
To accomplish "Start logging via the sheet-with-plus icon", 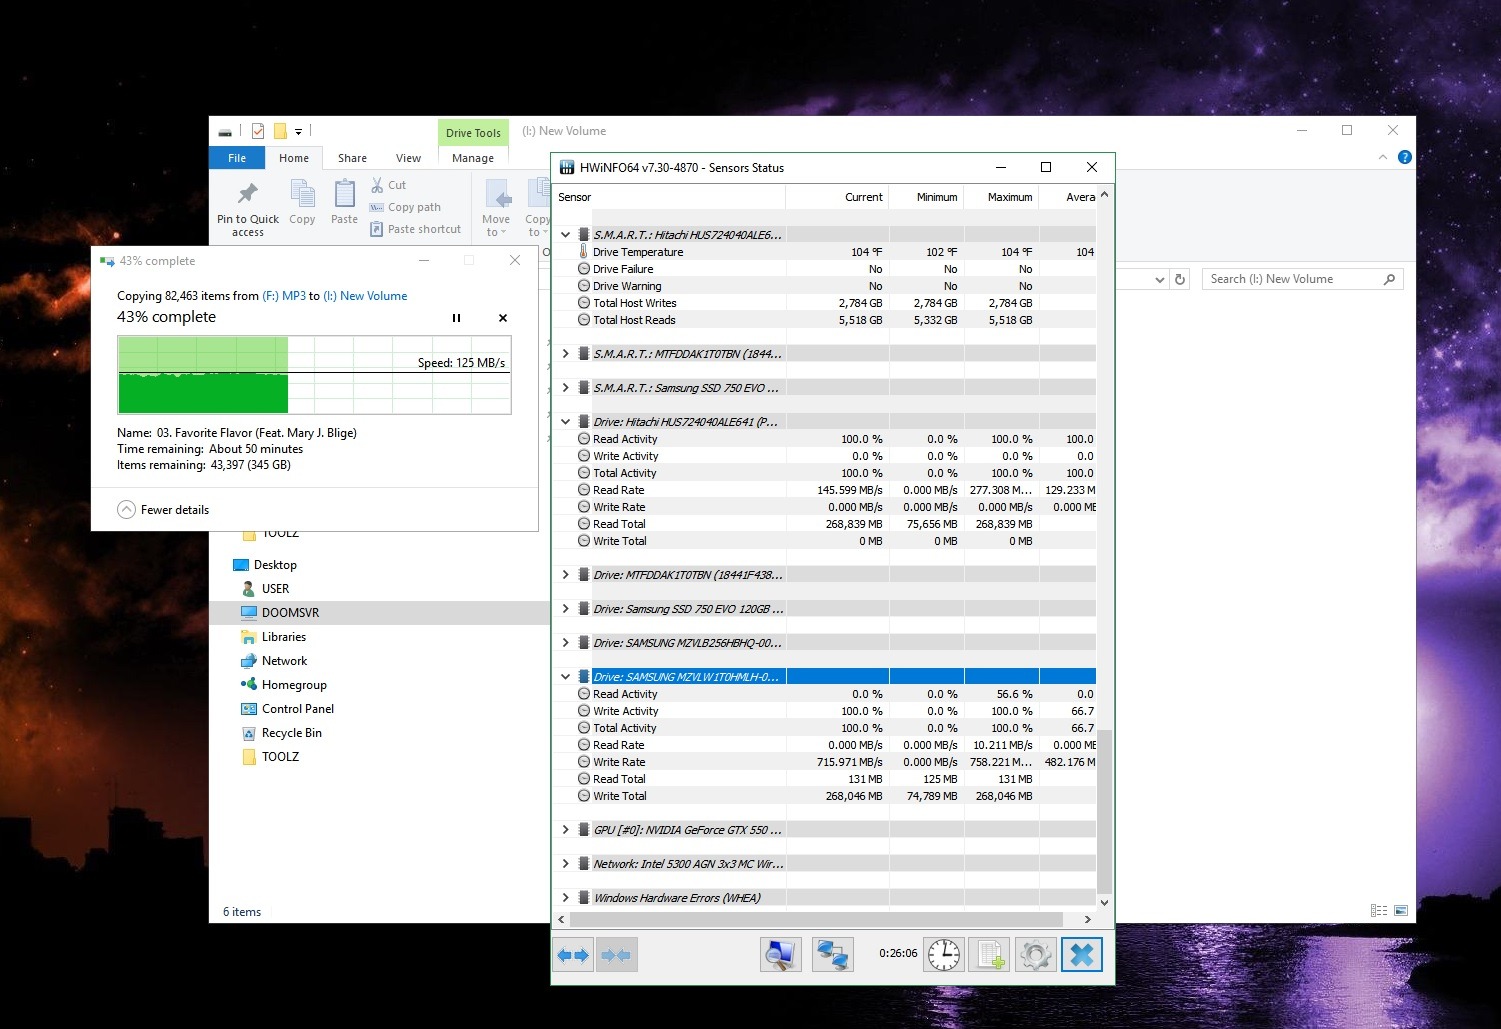I will coord(990,955).
